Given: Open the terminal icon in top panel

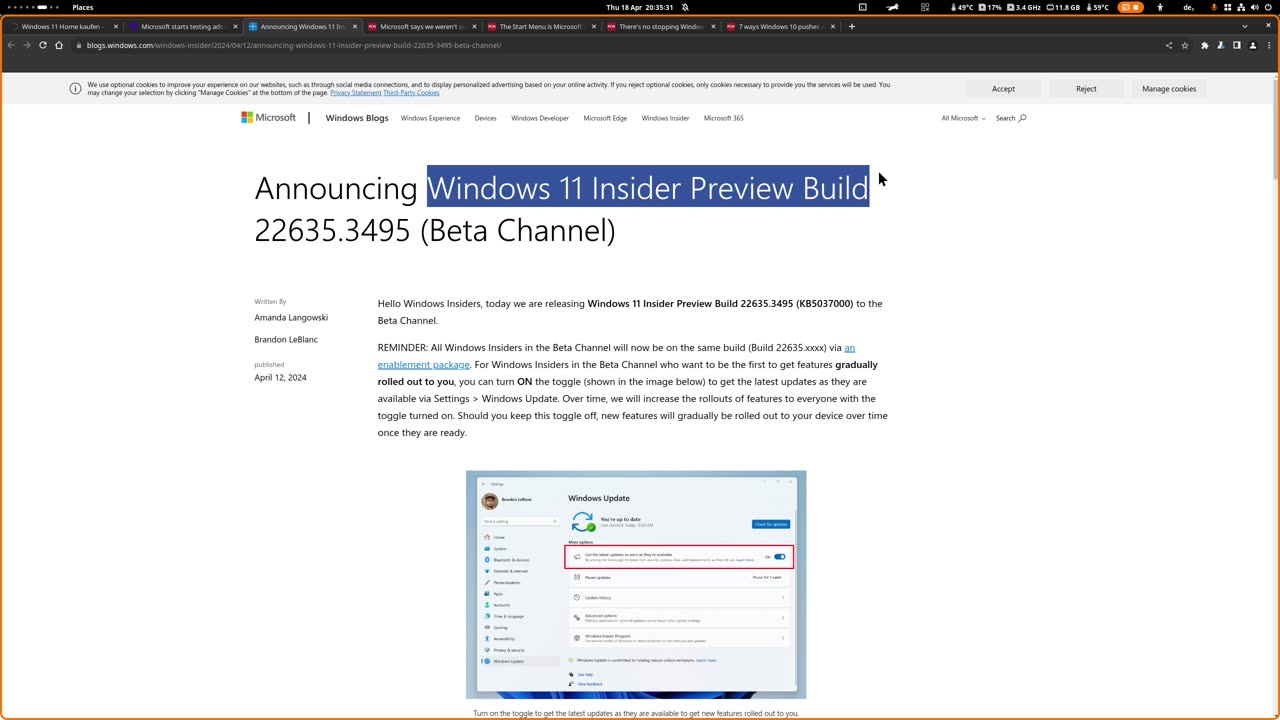Looking at the screenshot, I should [x=862, y=7].
